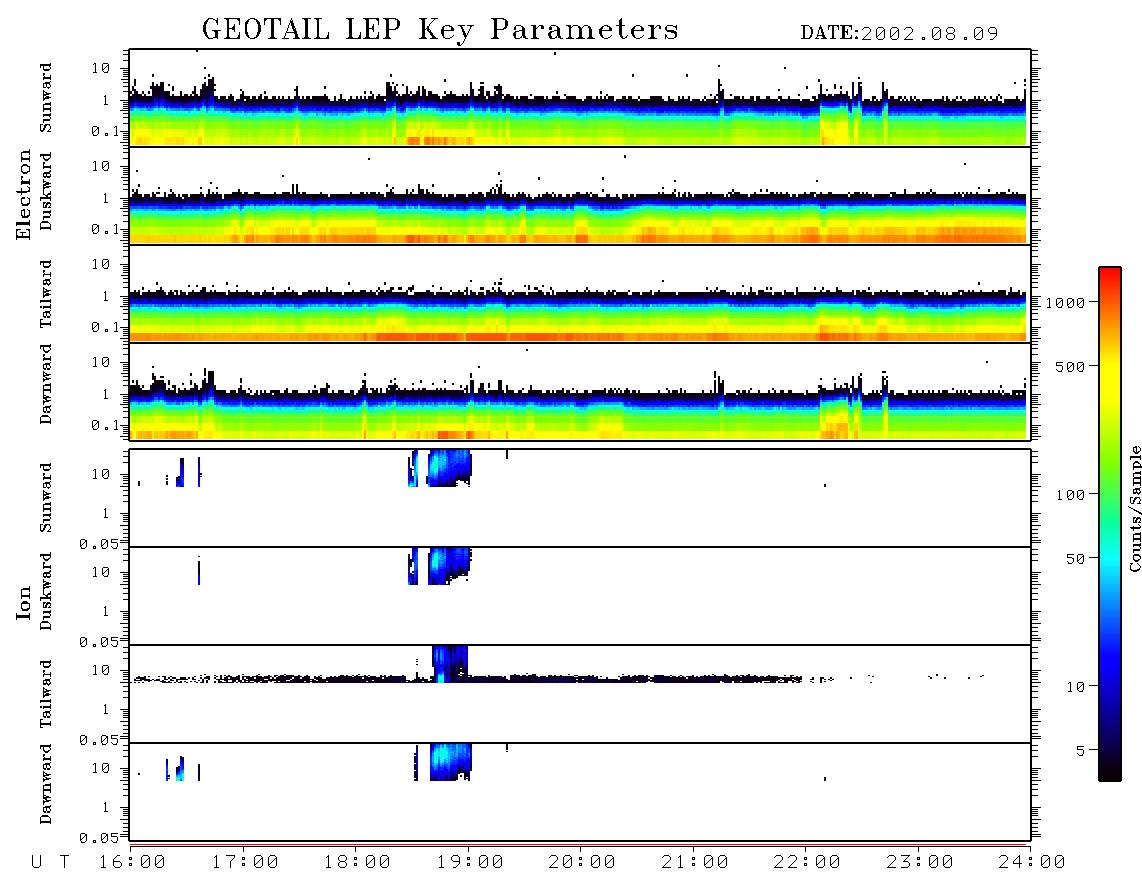Click the Electron Dawnward spectrogram panel
1142x880 pixels.
pyautogui.click(x=580, y=391)
